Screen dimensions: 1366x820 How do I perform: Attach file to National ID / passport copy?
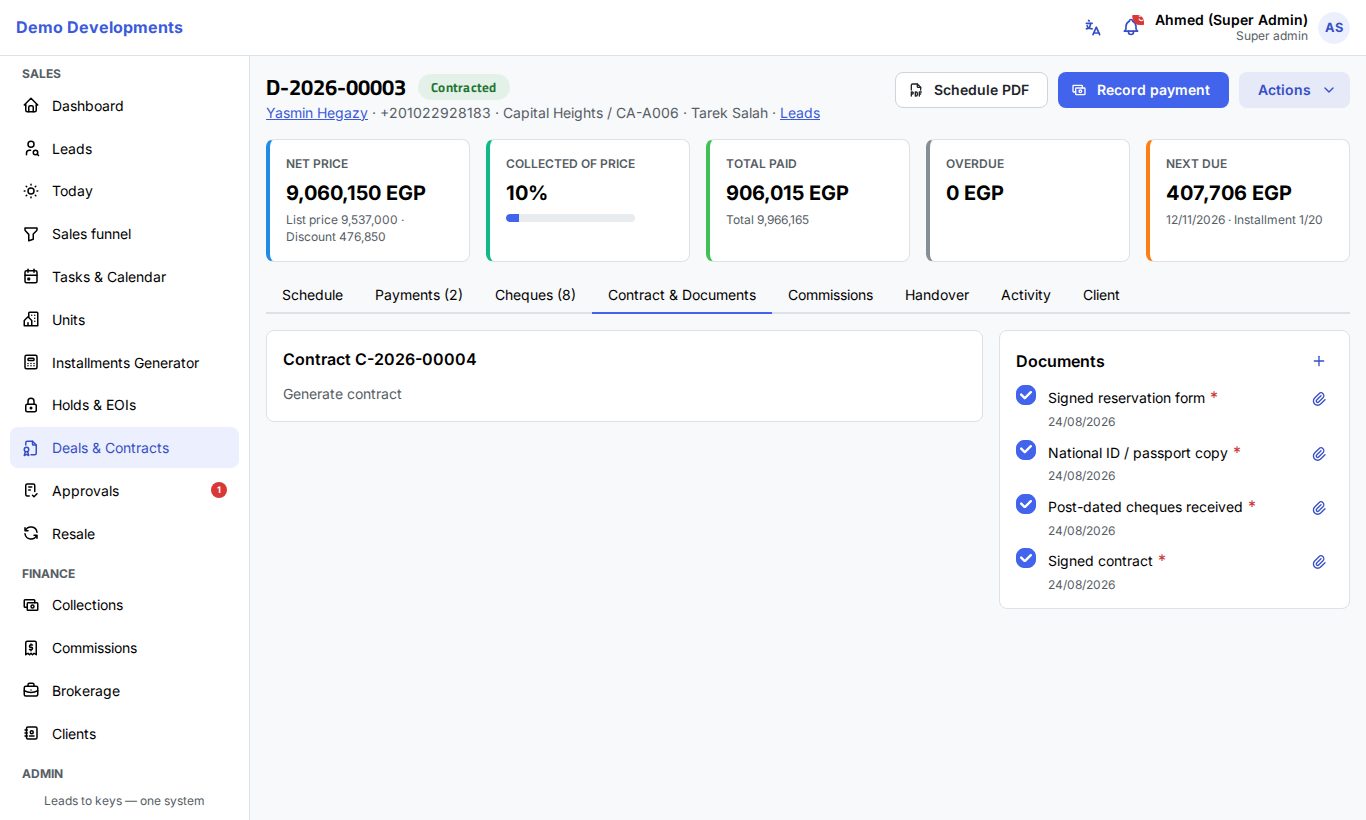(1319, 454)
